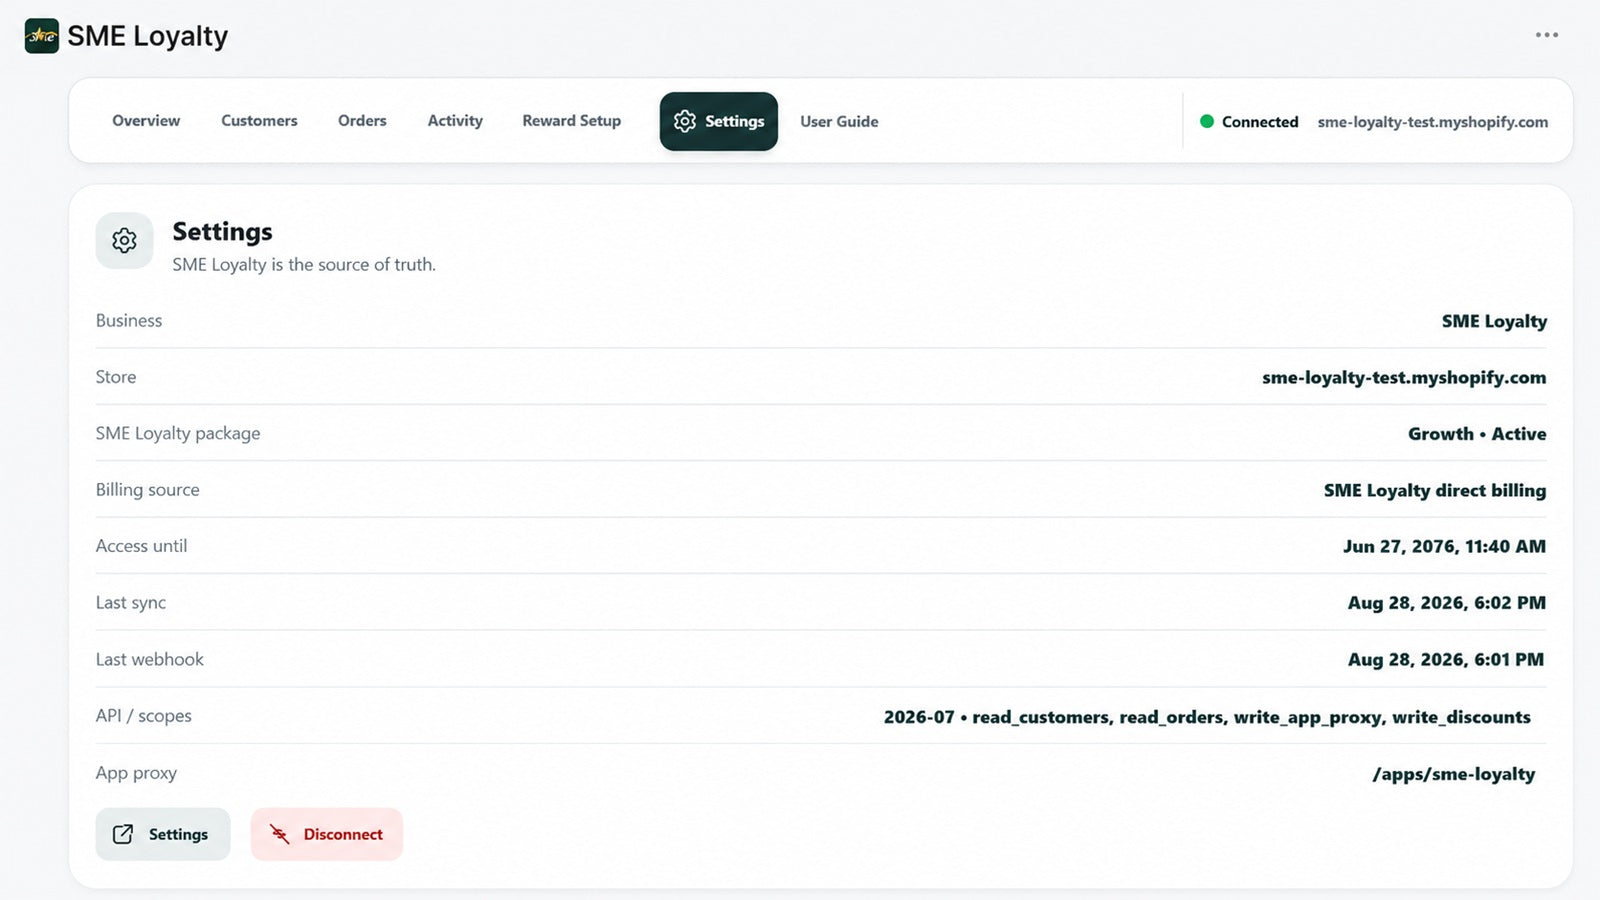Open the Overview tab
The width and height of the screenshot is (1600, 900).
tap(146, 121)
